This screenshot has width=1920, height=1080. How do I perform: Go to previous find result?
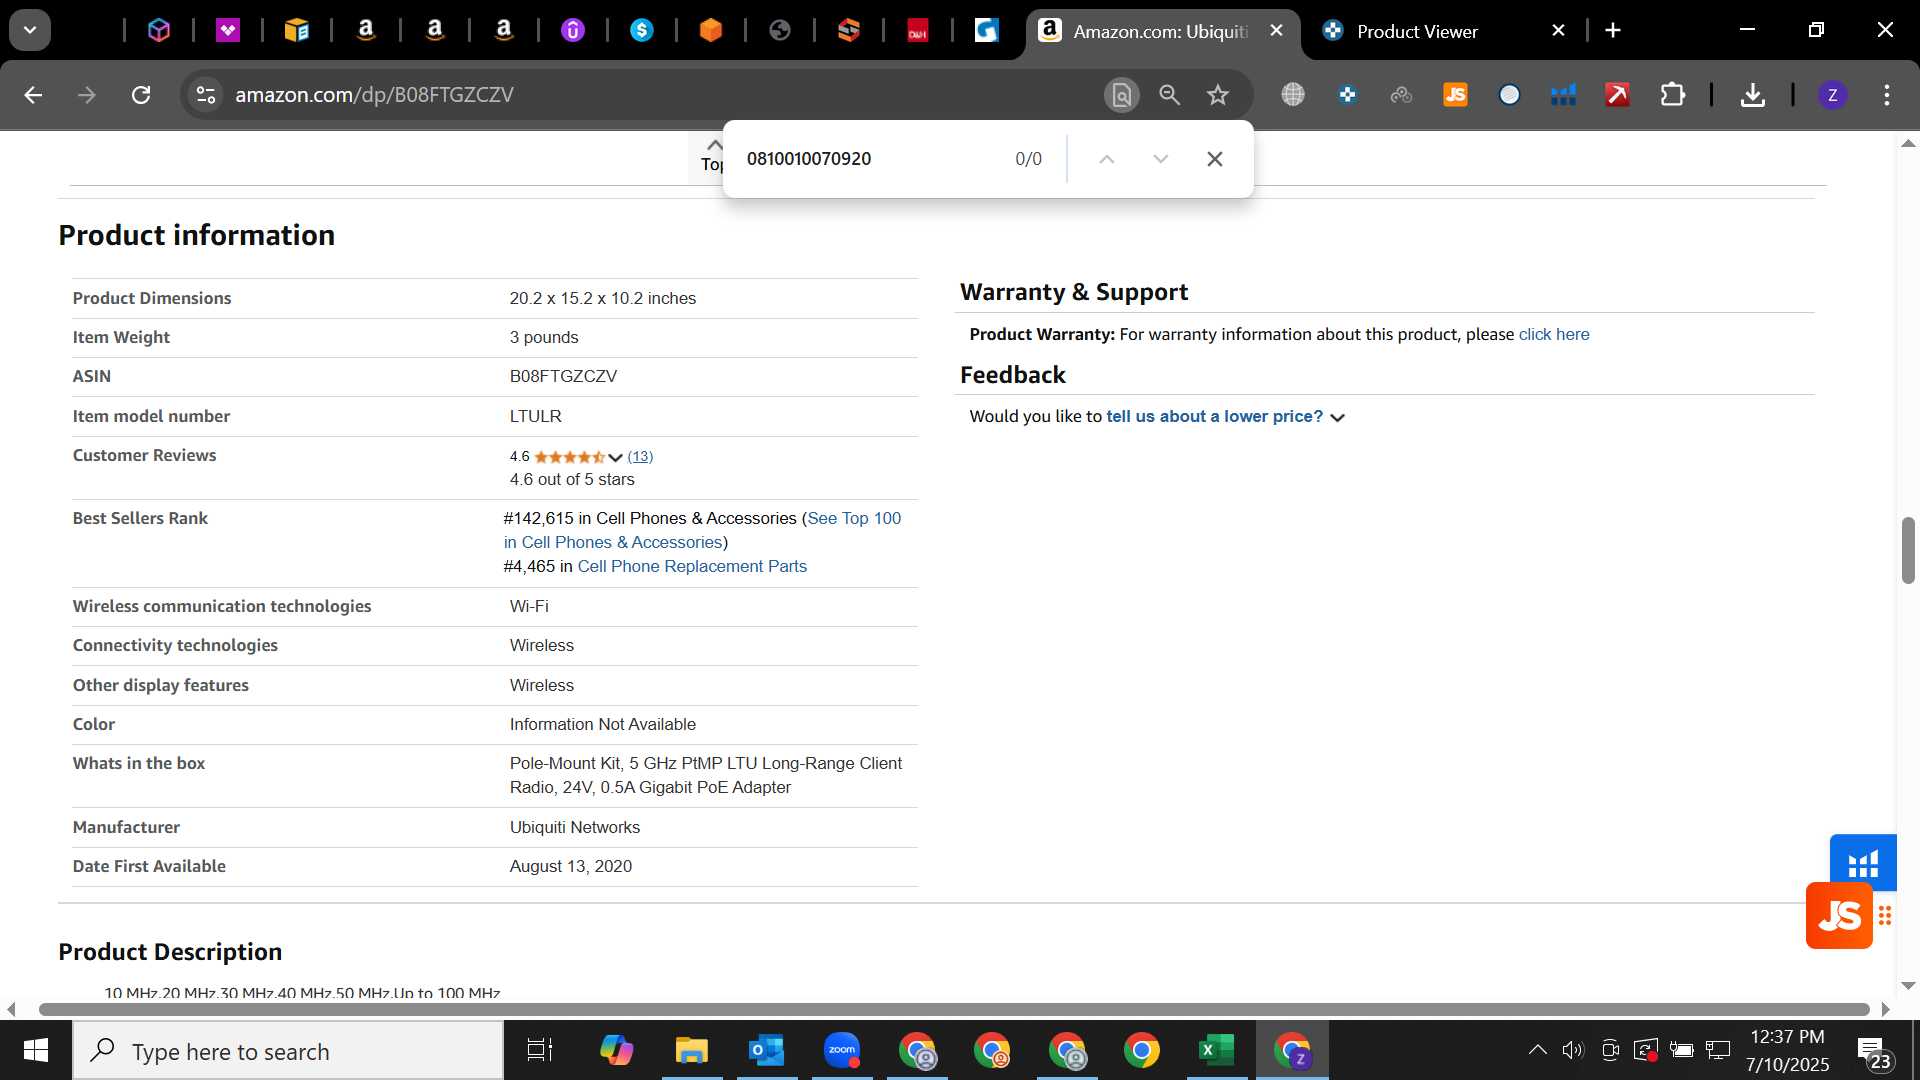(x=1106, y=159)
